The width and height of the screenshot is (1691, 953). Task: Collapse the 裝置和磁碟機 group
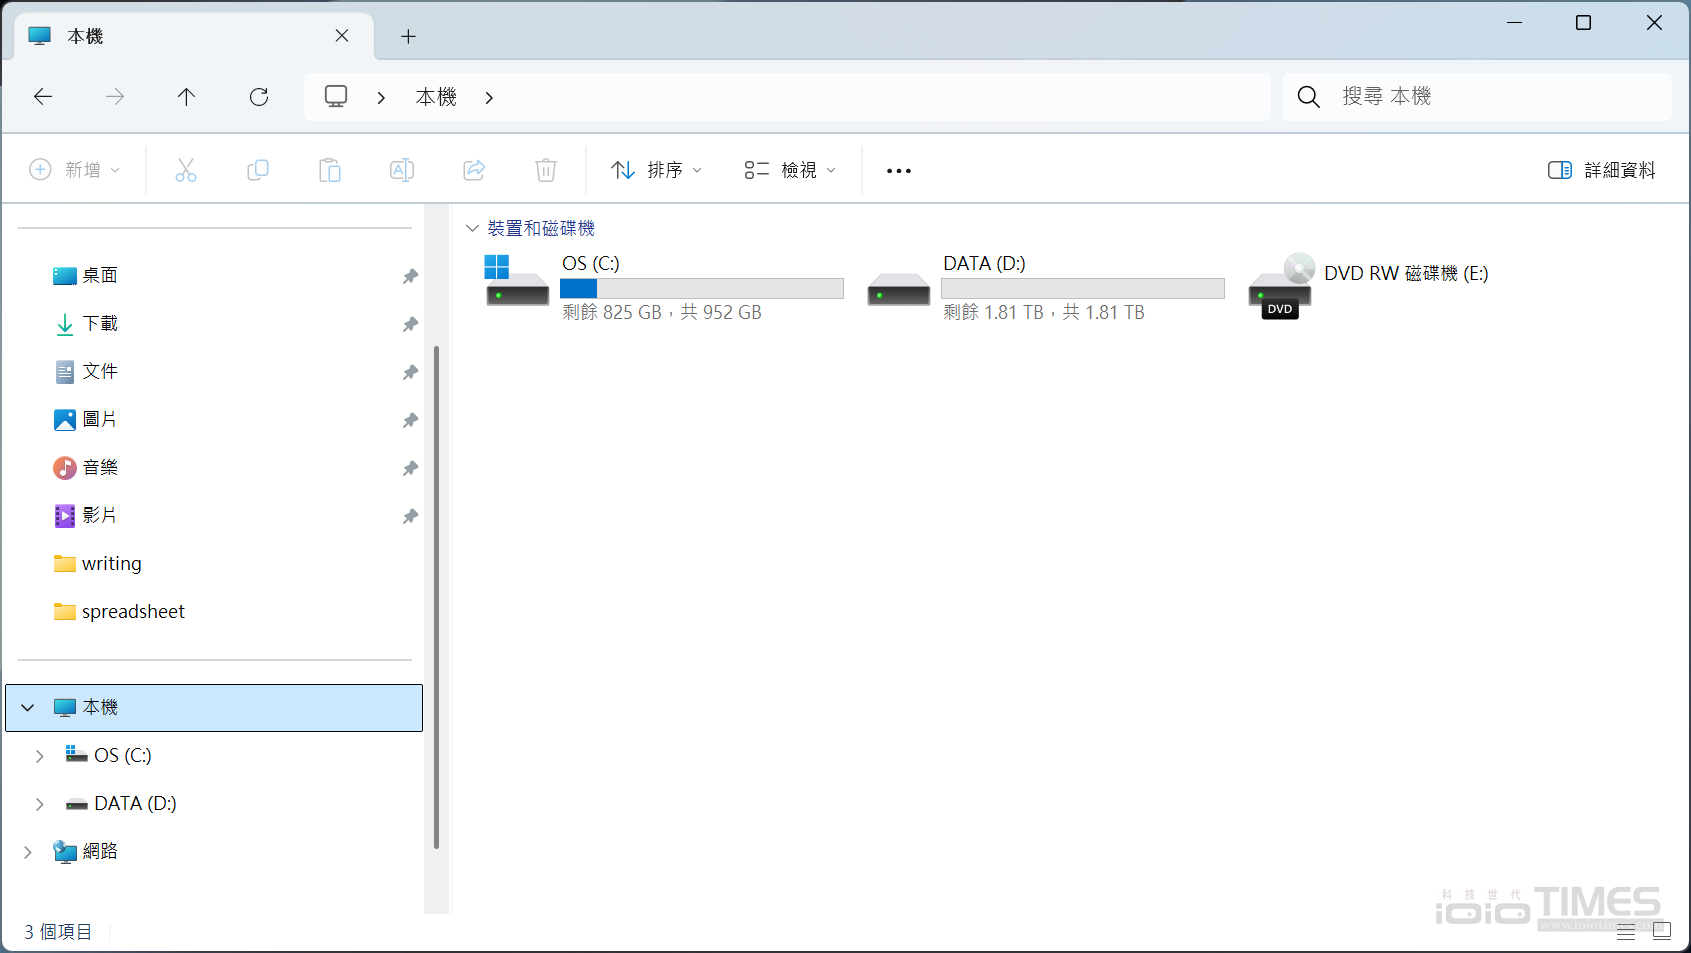click(473, 229)
